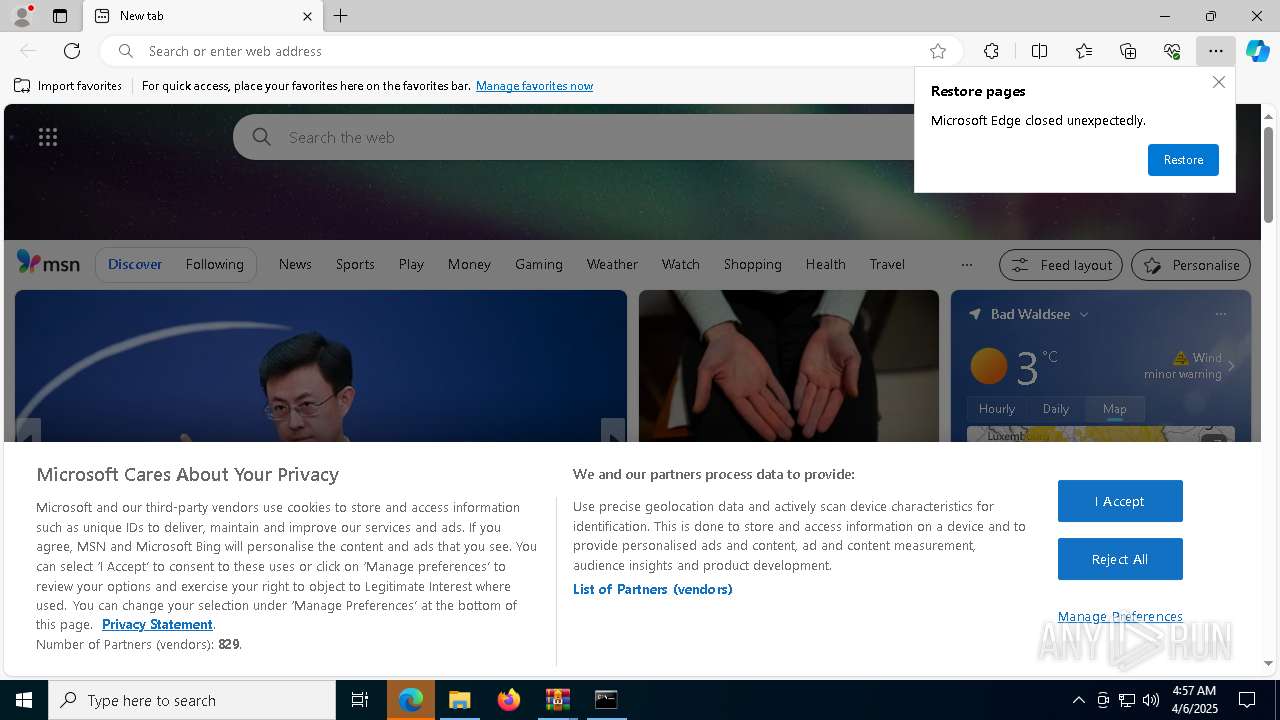
Task: Open the Play category
Action: click(411, 264)
